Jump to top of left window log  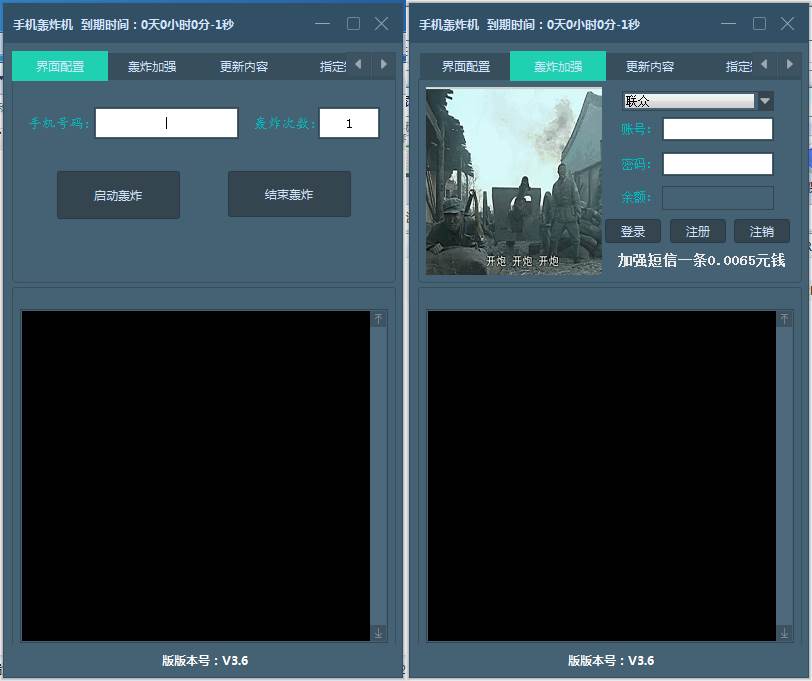click(378, 319)
